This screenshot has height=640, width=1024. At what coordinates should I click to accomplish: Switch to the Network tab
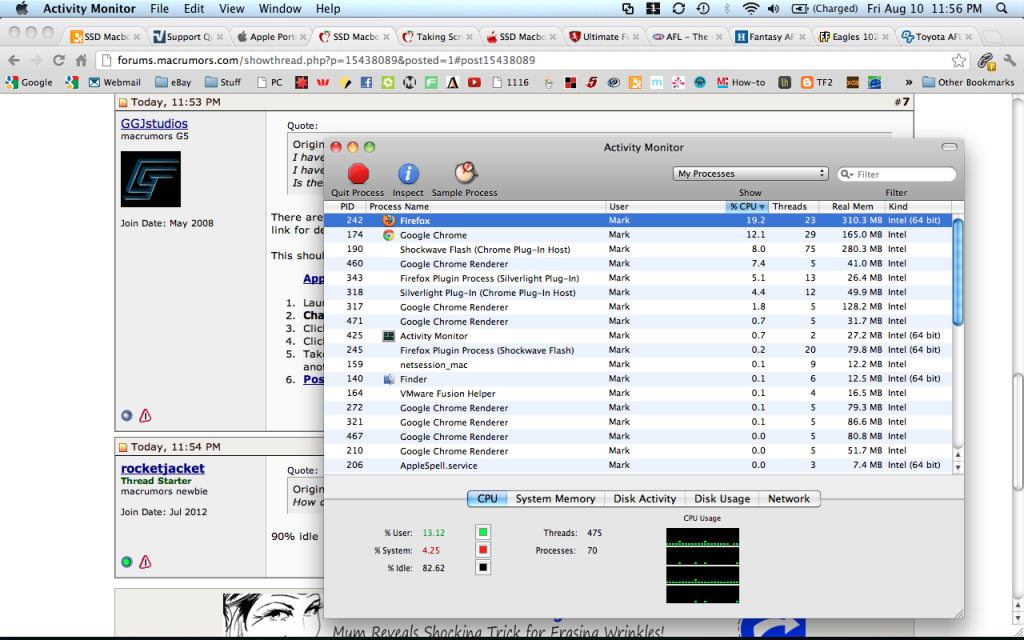point(789,498)
